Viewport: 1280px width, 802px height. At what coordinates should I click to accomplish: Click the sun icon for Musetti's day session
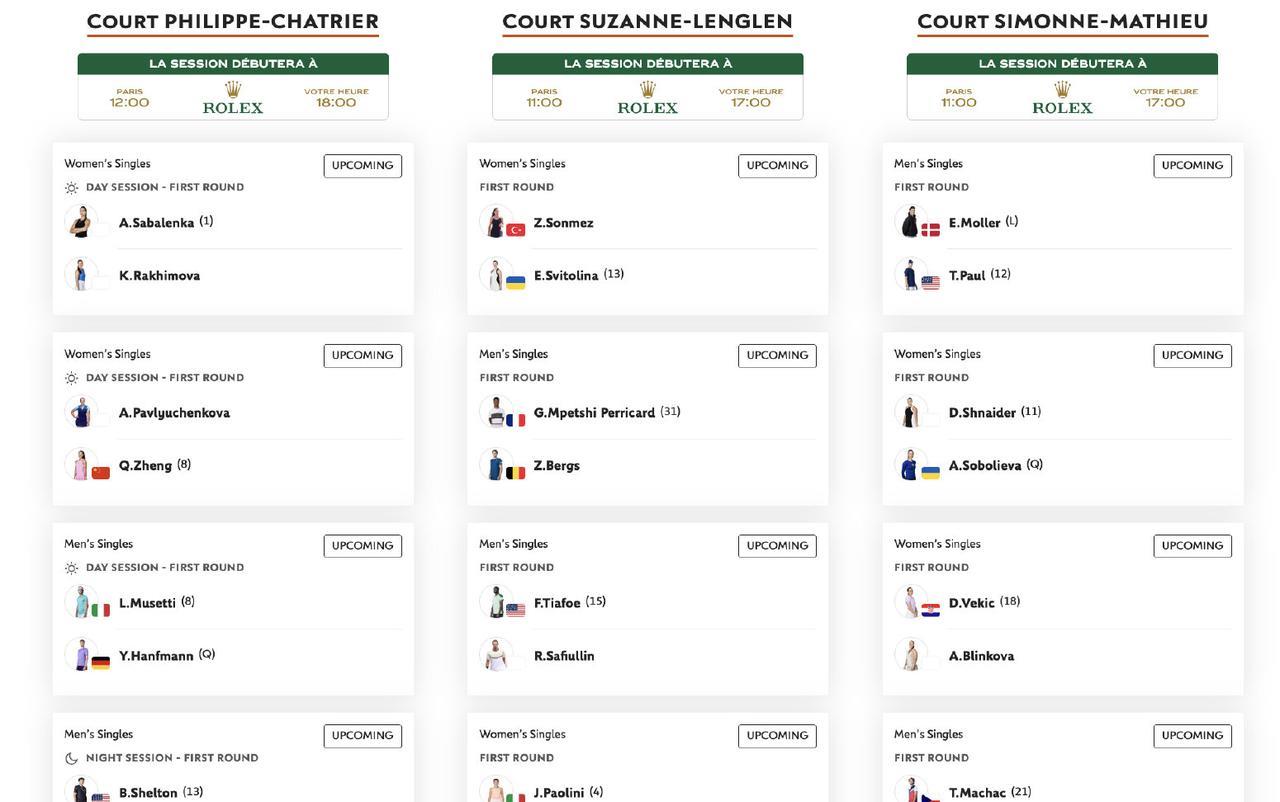point(71,568)
